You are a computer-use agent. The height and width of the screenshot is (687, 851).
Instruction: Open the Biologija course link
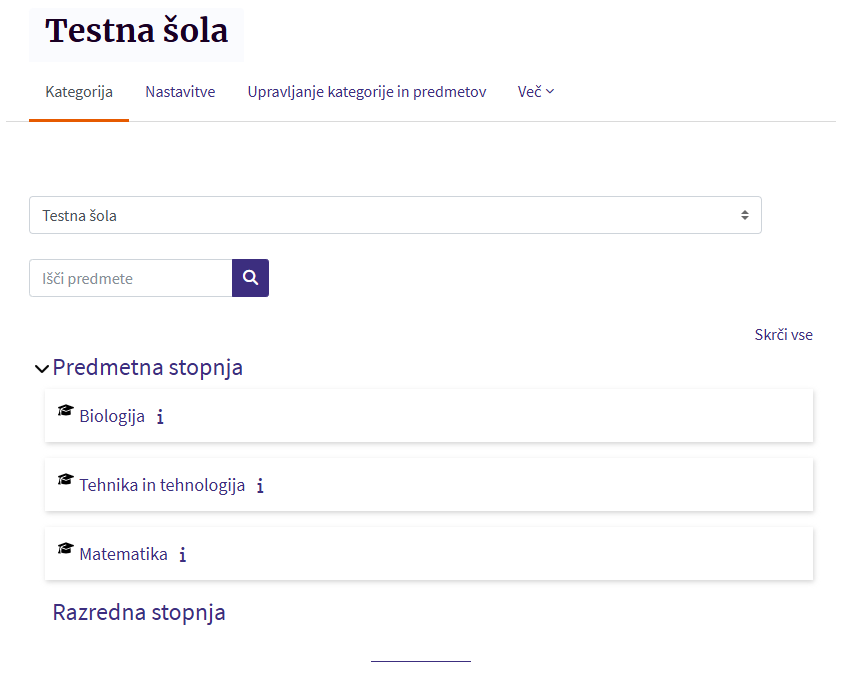tap(112, 416)
